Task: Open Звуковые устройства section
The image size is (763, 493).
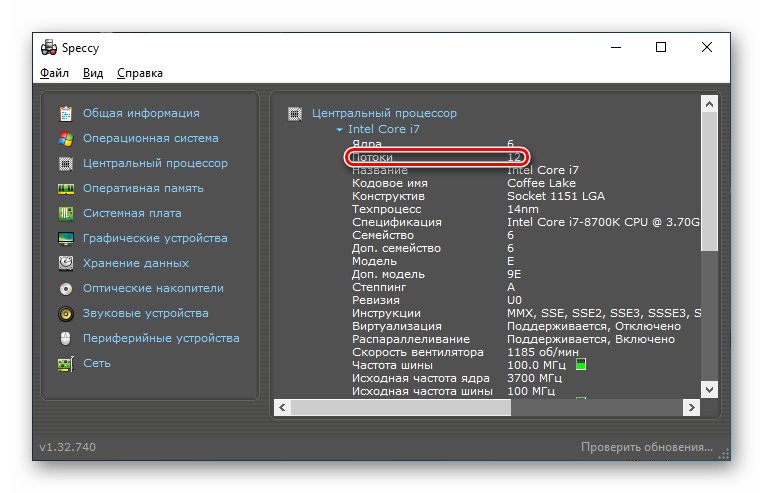Action: point(145,313)
